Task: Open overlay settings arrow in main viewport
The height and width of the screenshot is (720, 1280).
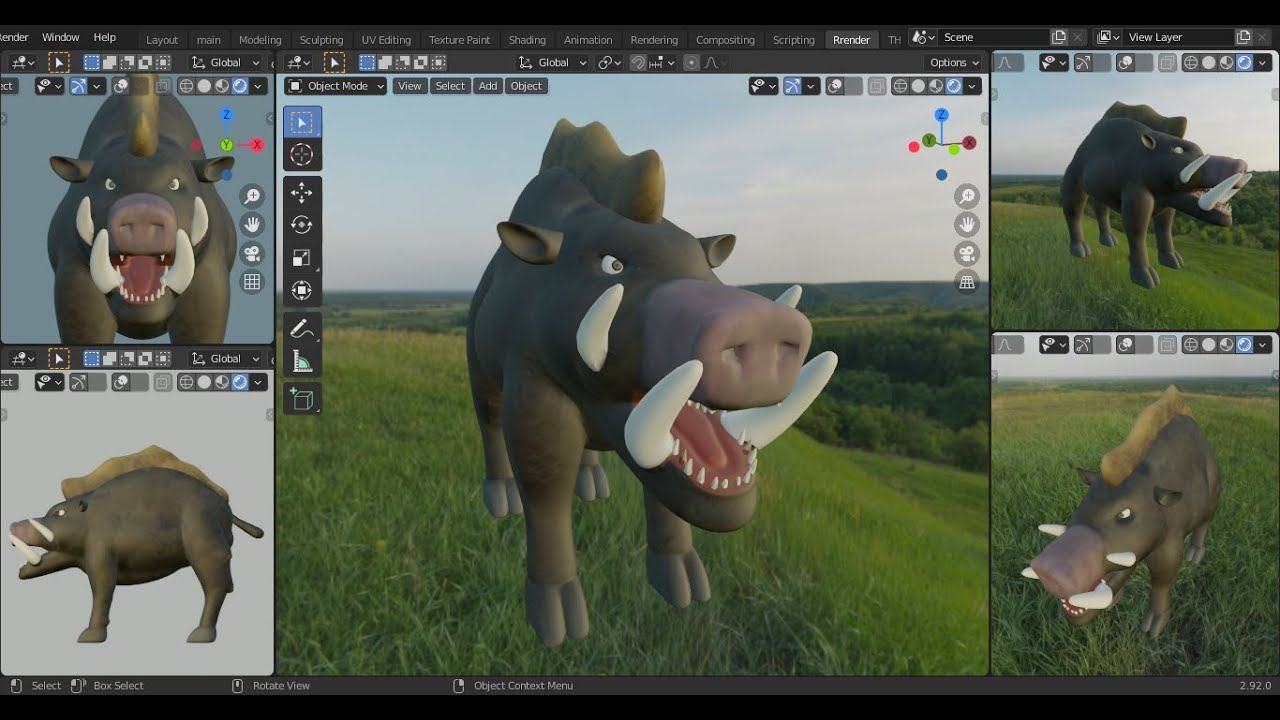Action: coord(854,86)
